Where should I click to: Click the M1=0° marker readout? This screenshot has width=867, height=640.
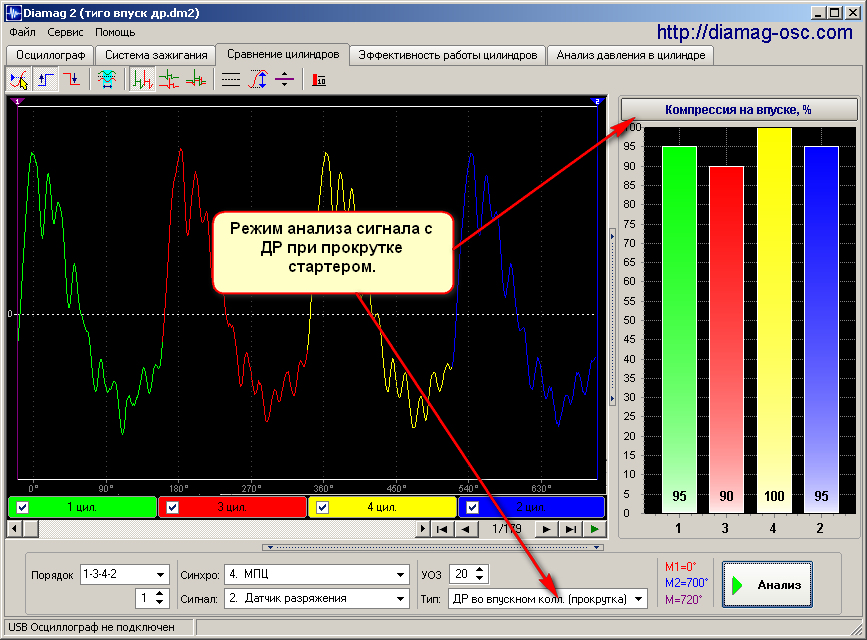681,567
